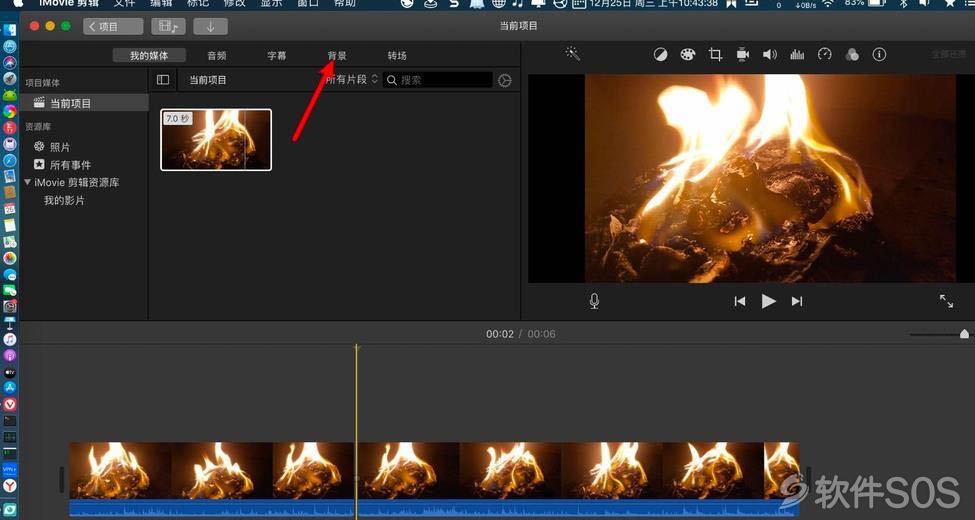Open the Music app in the Dock
The height and width of the screenshot is (520, 975).
pos(10,339)
